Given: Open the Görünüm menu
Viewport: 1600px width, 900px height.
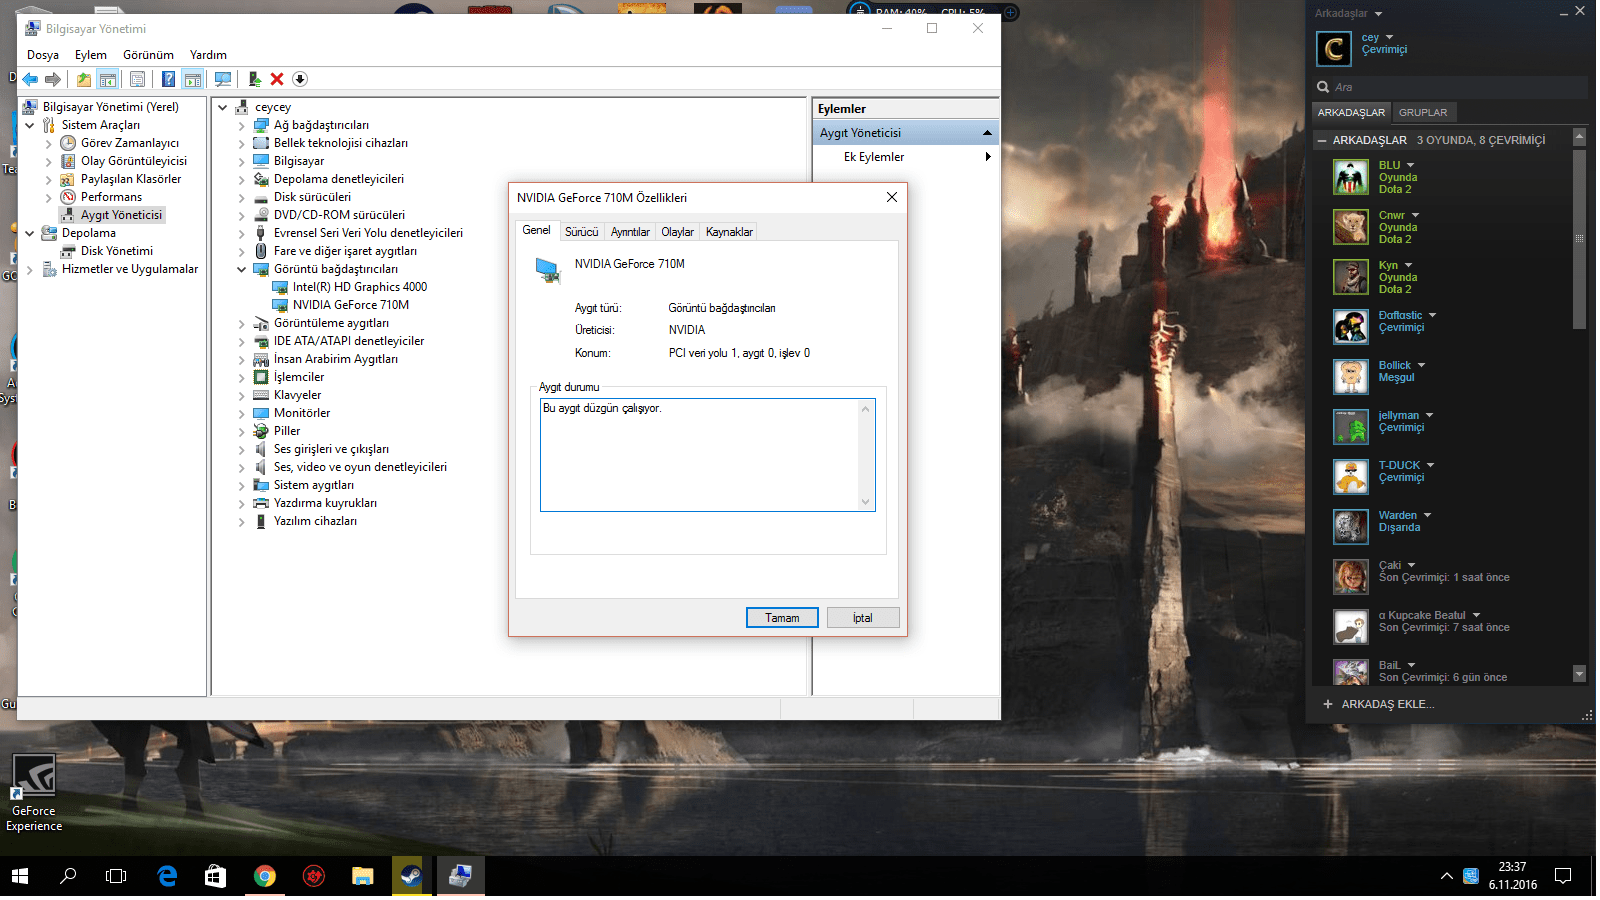Looking at the screenshot, I should point(148,55).
